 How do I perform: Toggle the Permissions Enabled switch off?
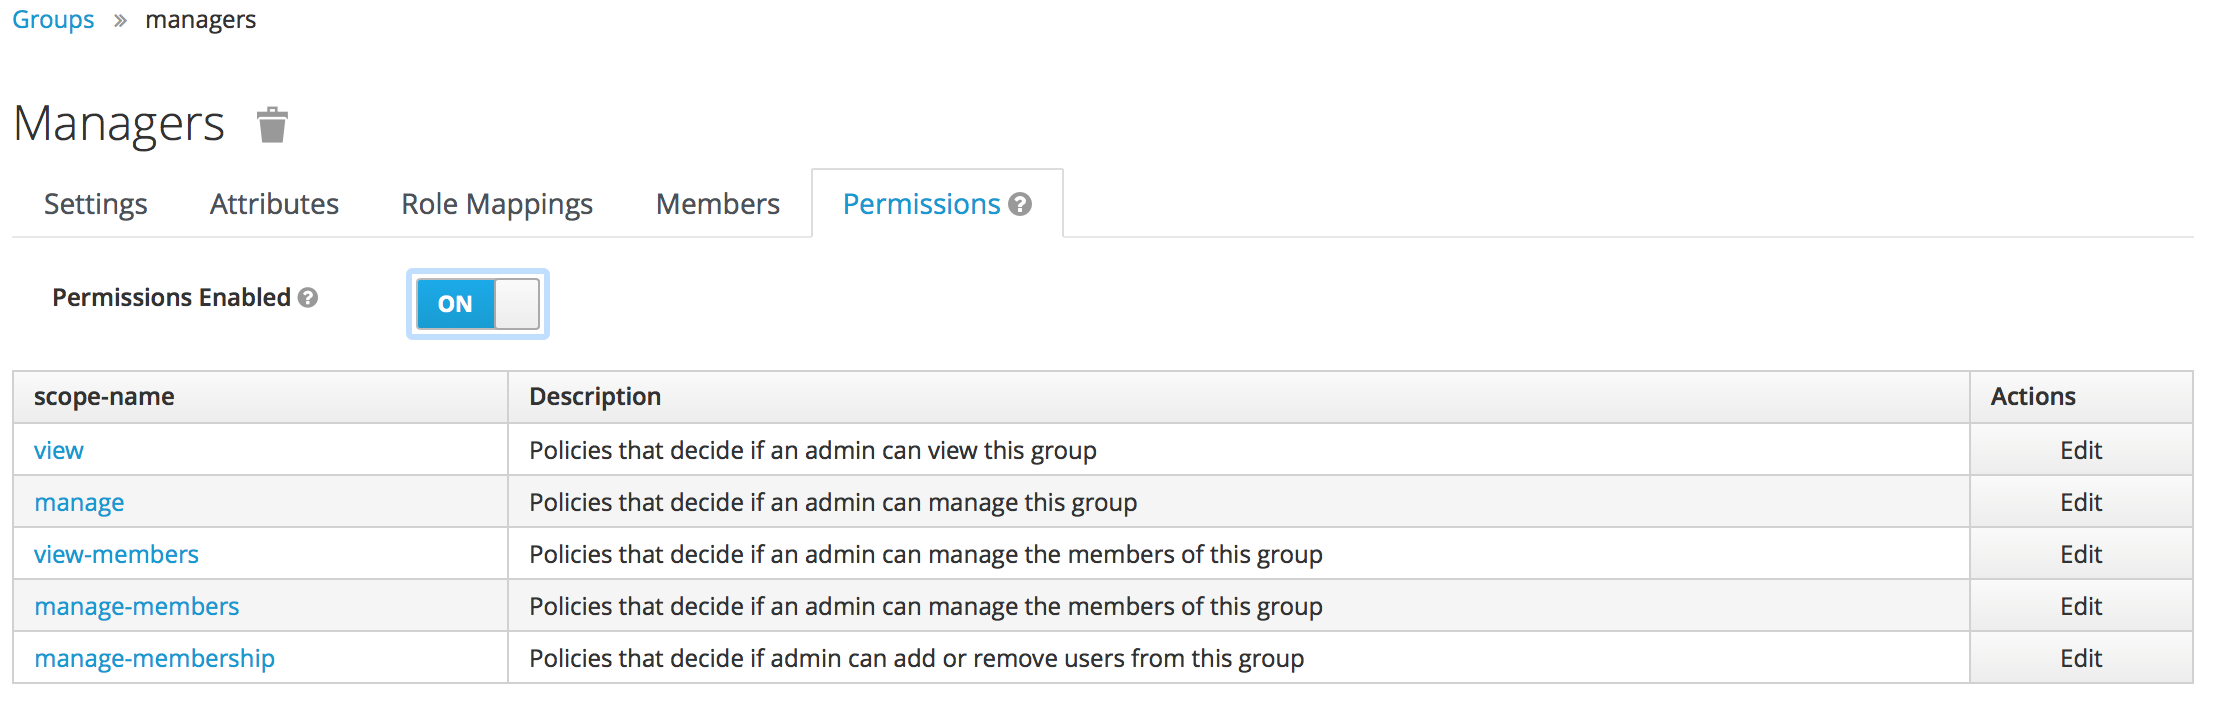(478, 304)
